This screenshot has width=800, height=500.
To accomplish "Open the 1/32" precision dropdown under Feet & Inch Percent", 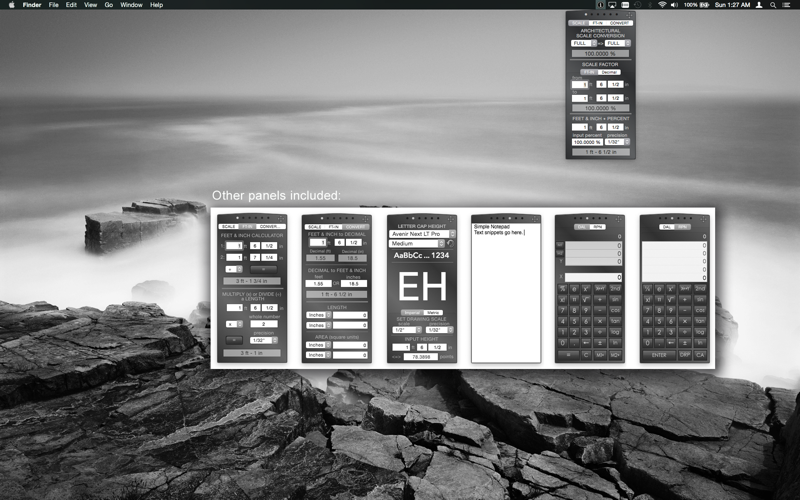I will tap(617, 142).
